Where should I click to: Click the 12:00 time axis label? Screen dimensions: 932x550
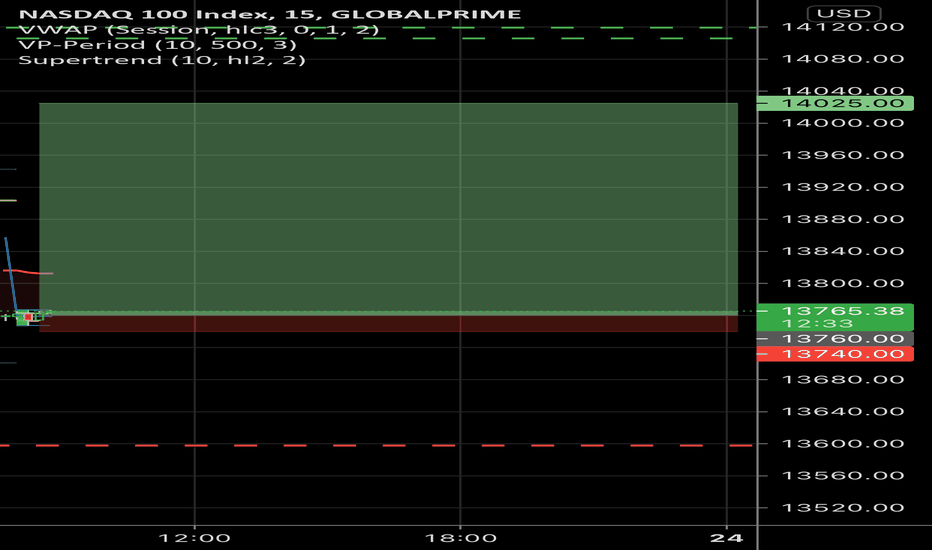(194, 538)
